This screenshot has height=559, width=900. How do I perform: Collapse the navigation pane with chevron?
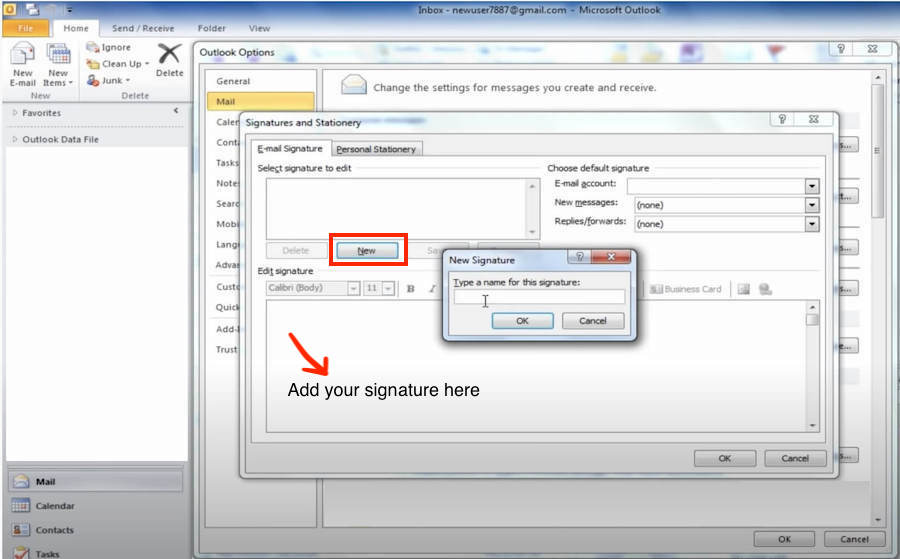[176, 111]
